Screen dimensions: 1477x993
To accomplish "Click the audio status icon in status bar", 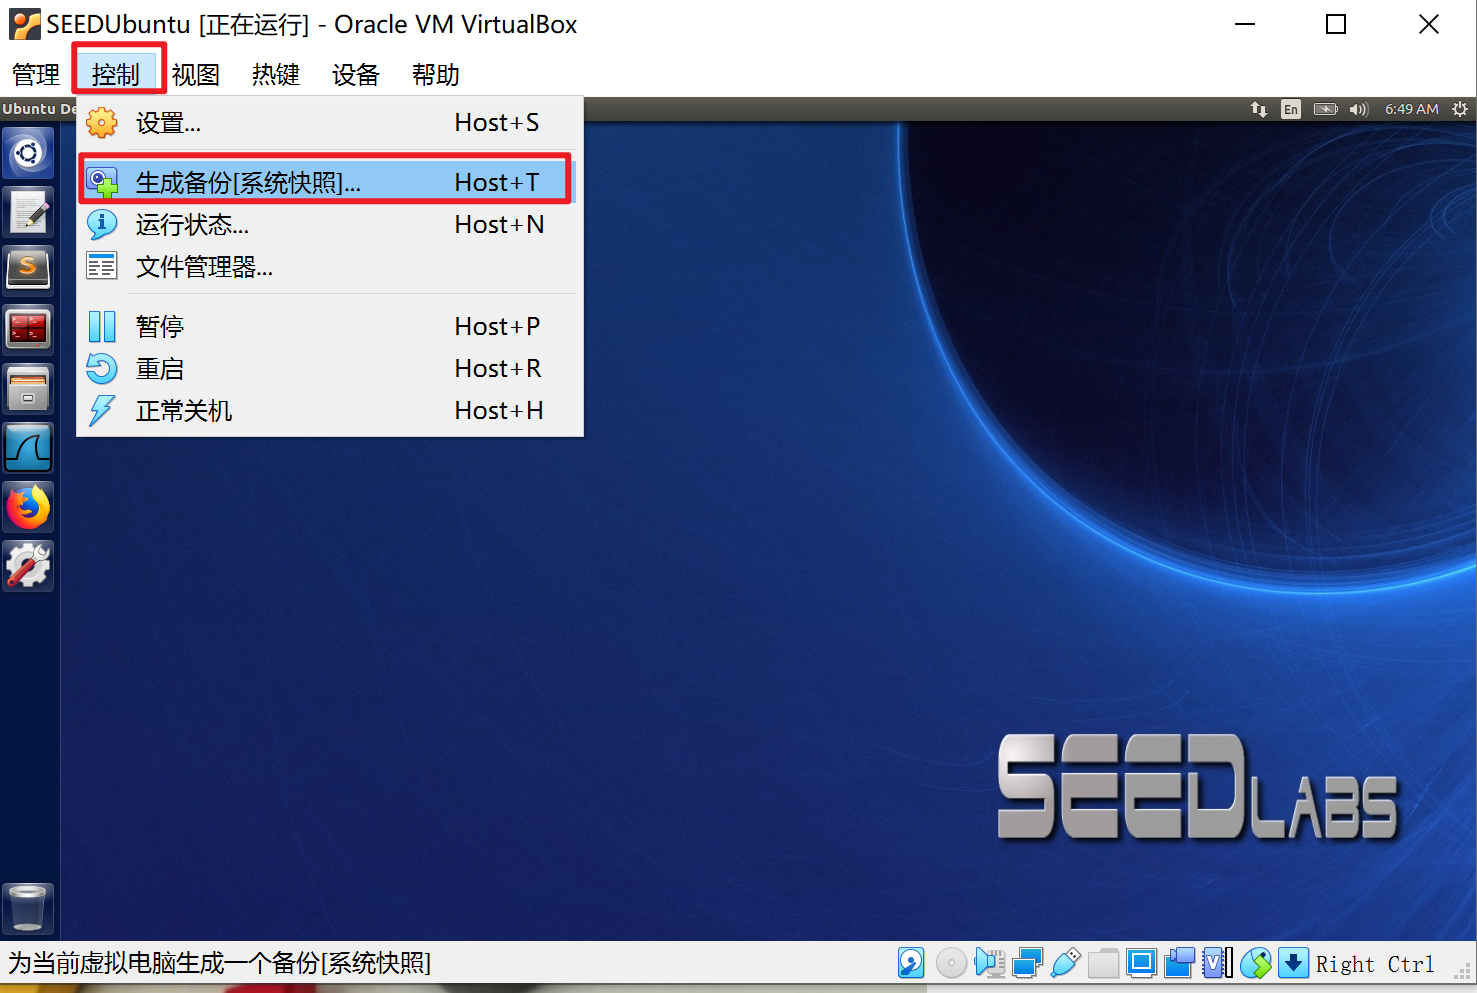I will (989, 963).
